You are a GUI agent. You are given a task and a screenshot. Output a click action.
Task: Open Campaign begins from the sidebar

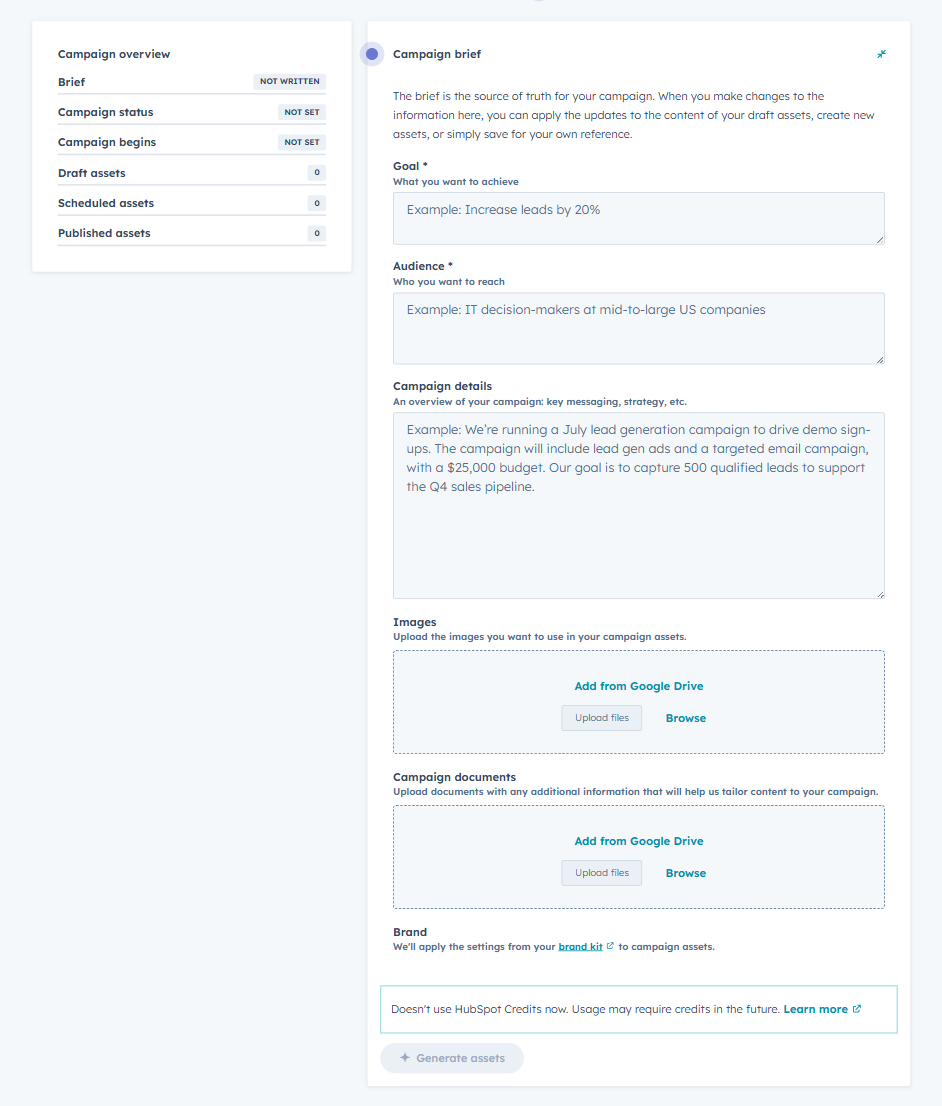click(x=107, y=142)
